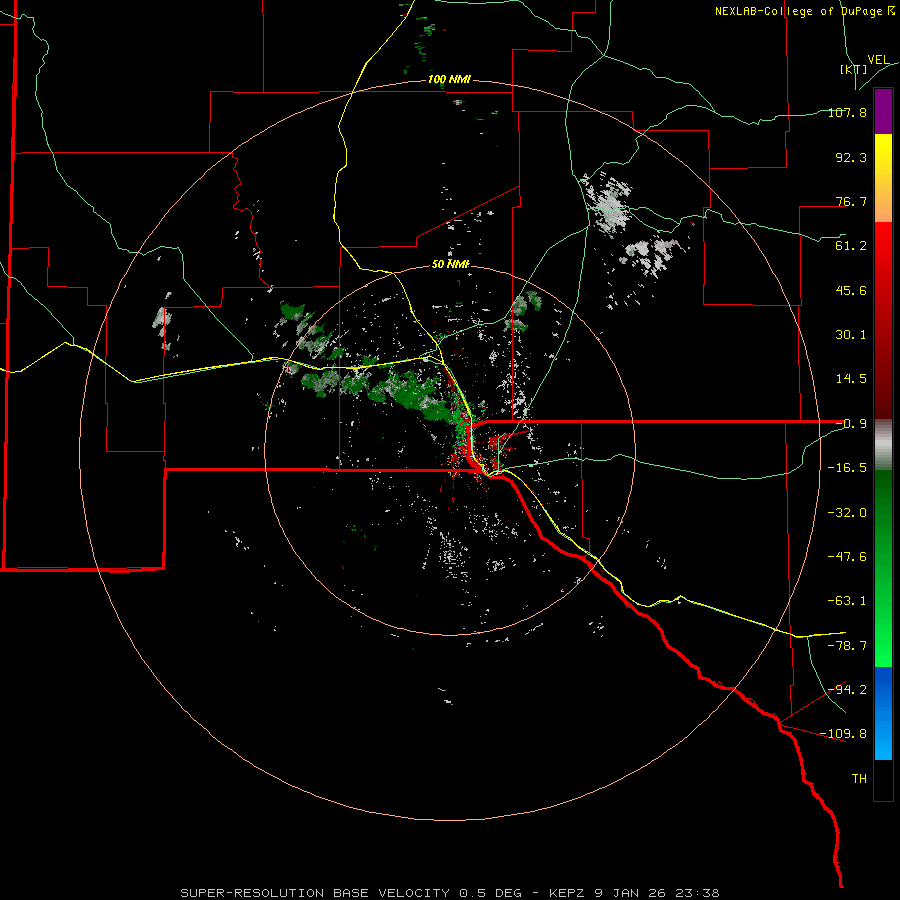Click the 61.2 velocity scale value

851,246
